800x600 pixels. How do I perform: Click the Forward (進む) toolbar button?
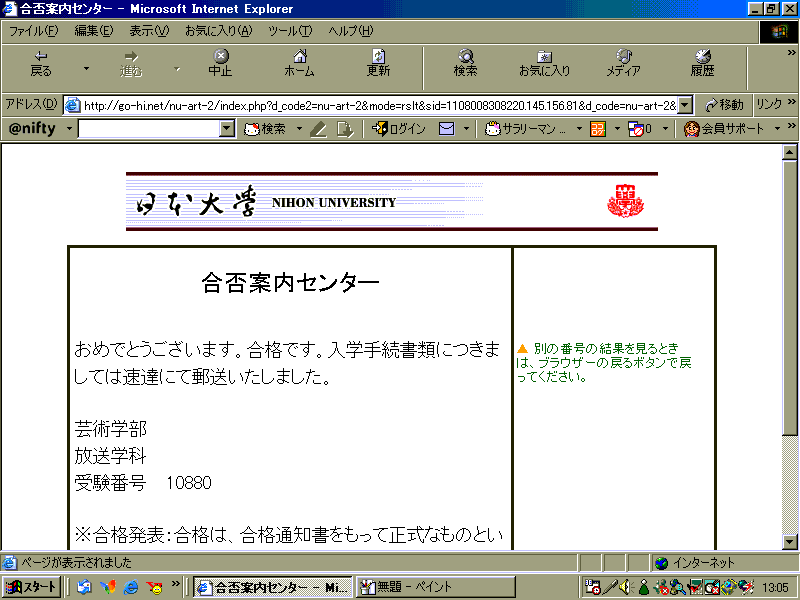click(x=131, y=64)
